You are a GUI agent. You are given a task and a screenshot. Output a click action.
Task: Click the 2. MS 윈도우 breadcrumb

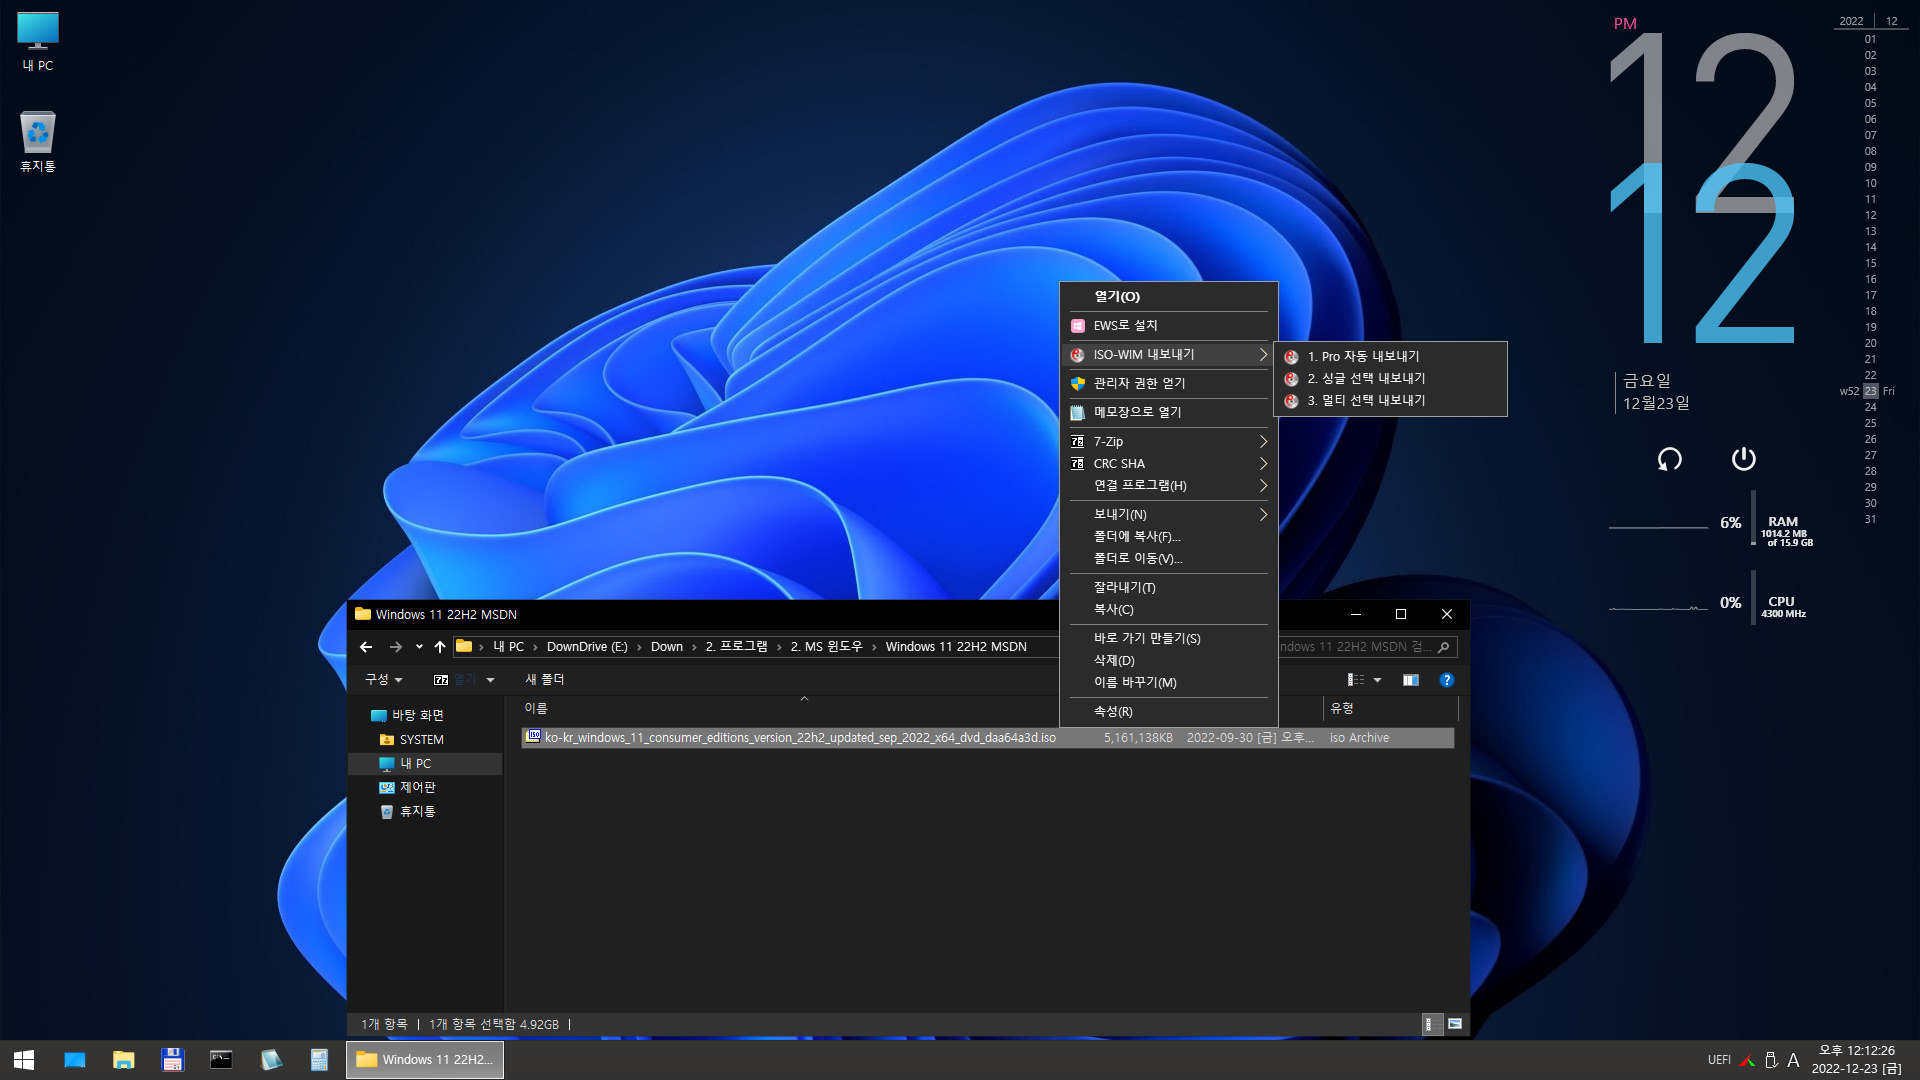pyautogui.click(x=826, y=647)
